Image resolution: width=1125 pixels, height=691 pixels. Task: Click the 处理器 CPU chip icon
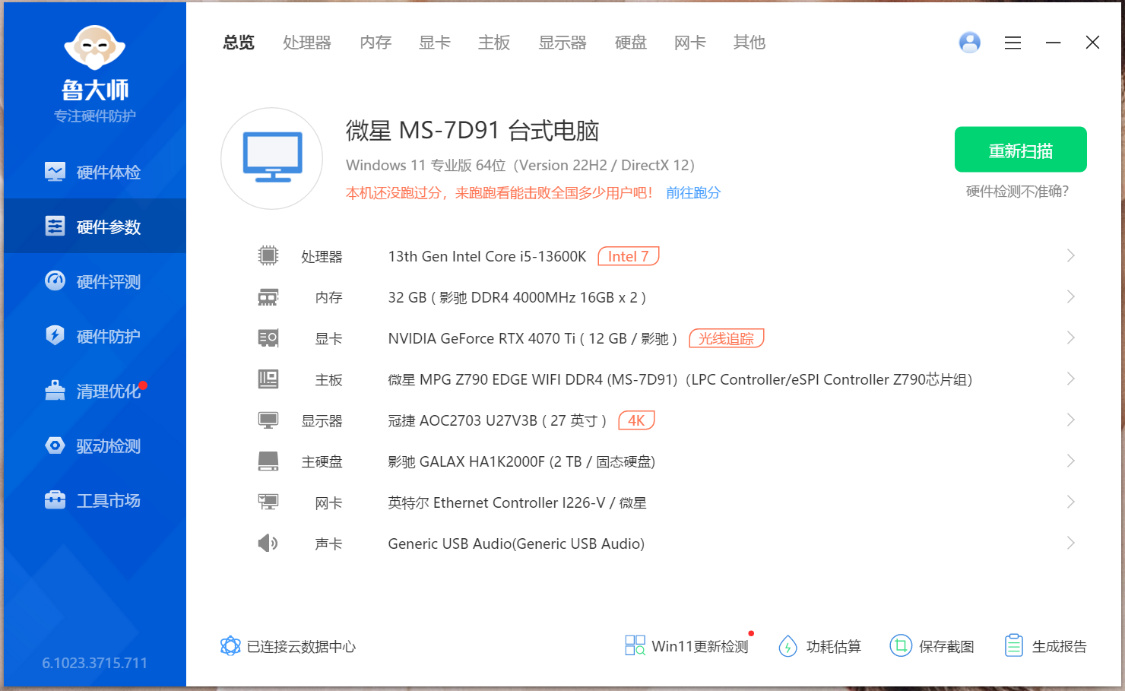(x=268, y=255)
